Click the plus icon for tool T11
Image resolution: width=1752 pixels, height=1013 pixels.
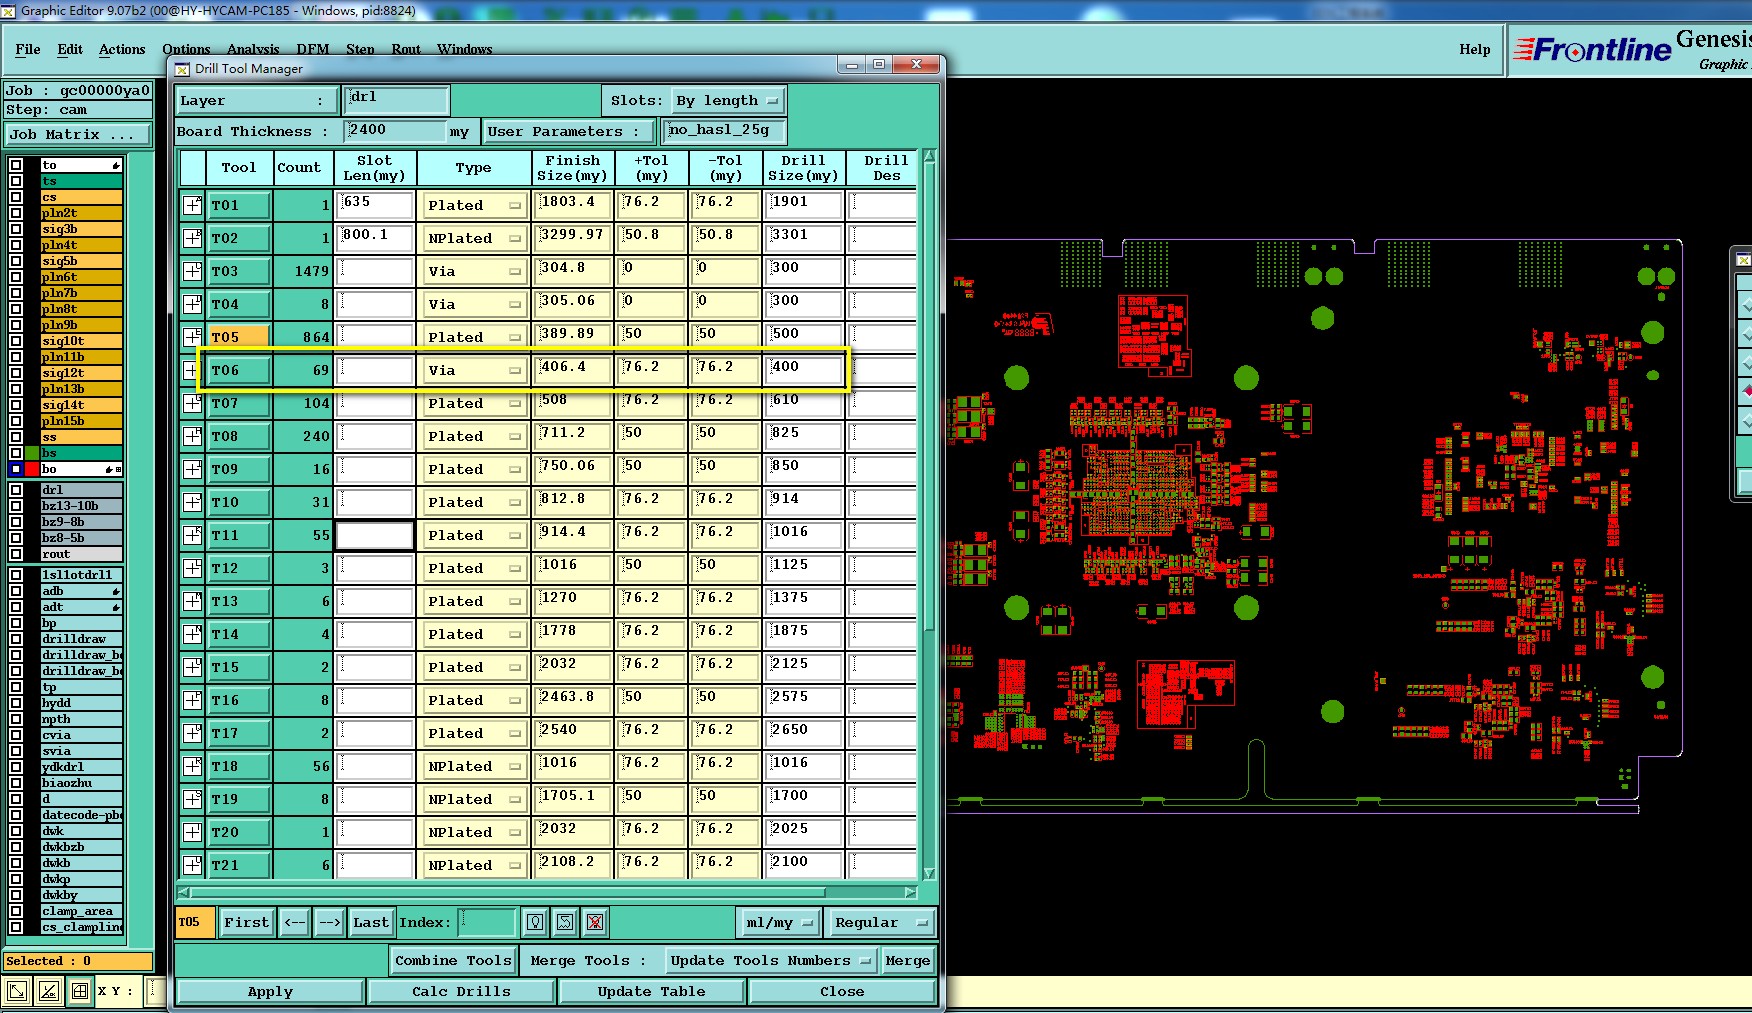[192, 535]
